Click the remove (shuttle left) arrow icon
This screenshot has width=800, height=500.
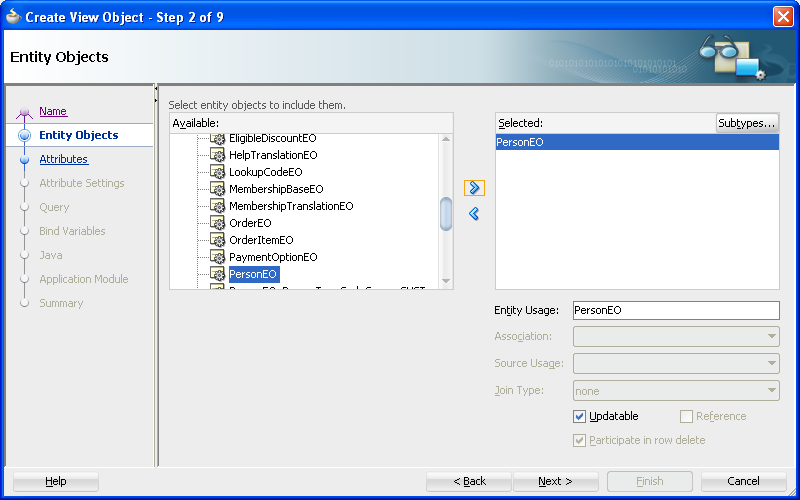point(474,213)
